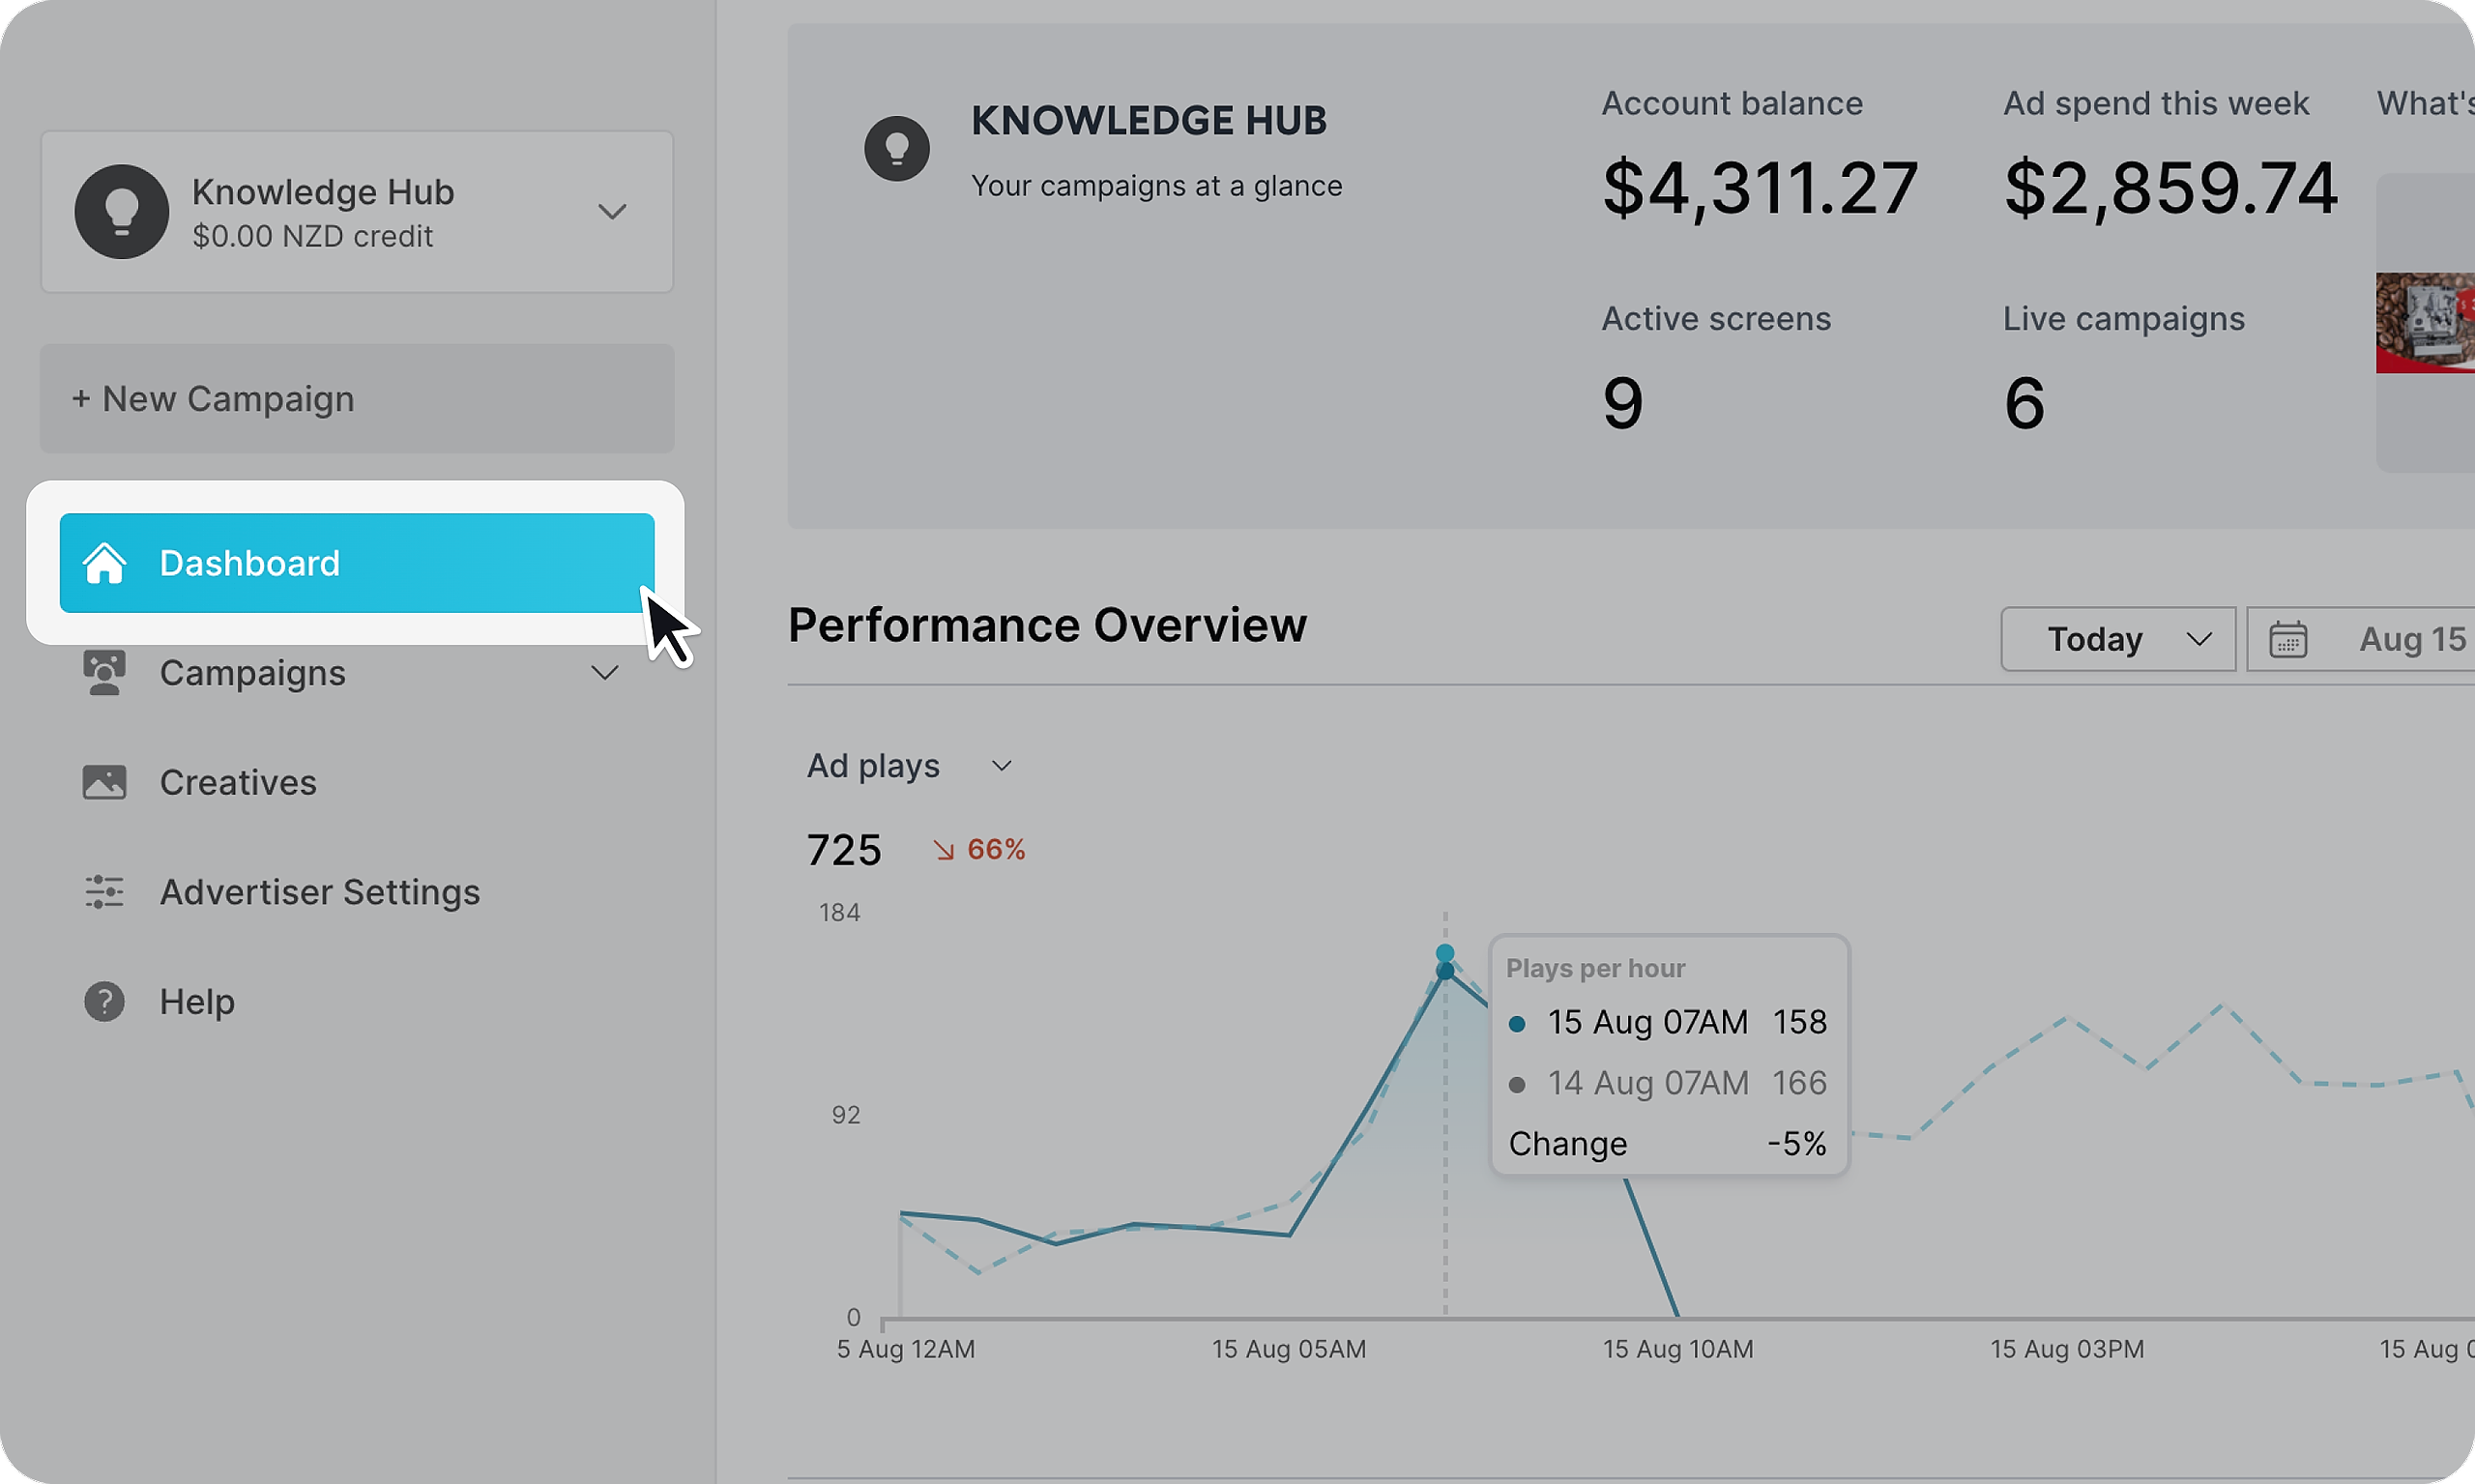Click the Help question mark icon
Image resolution: width=2475 pixels, height=1484 pixels.
[x=104, y=1001]
